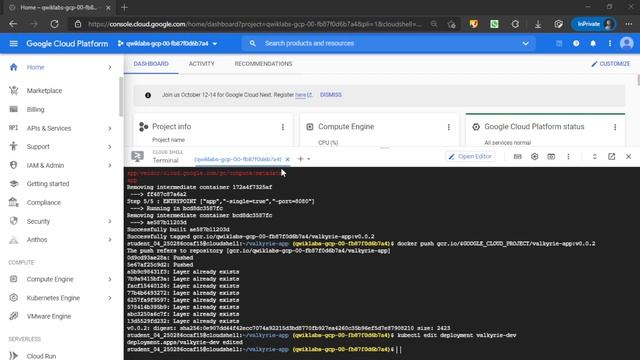
Task: Open Google Cloud Platform status card menu
Action: click(x=615, y=127)
